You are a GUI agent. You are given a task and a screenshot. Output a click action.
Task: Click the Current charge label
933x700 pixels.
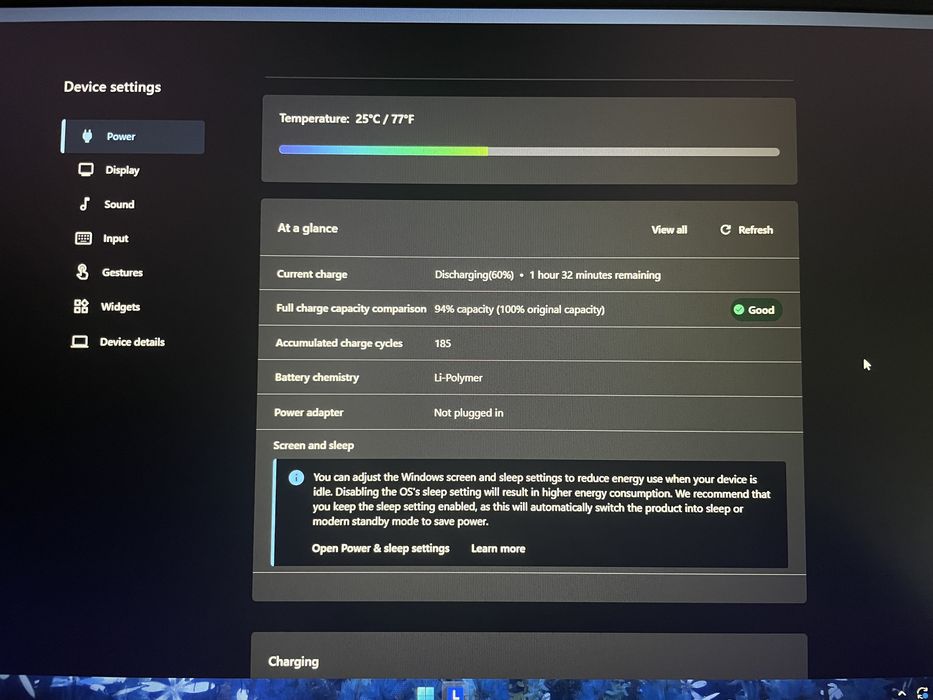coord(312,274)
